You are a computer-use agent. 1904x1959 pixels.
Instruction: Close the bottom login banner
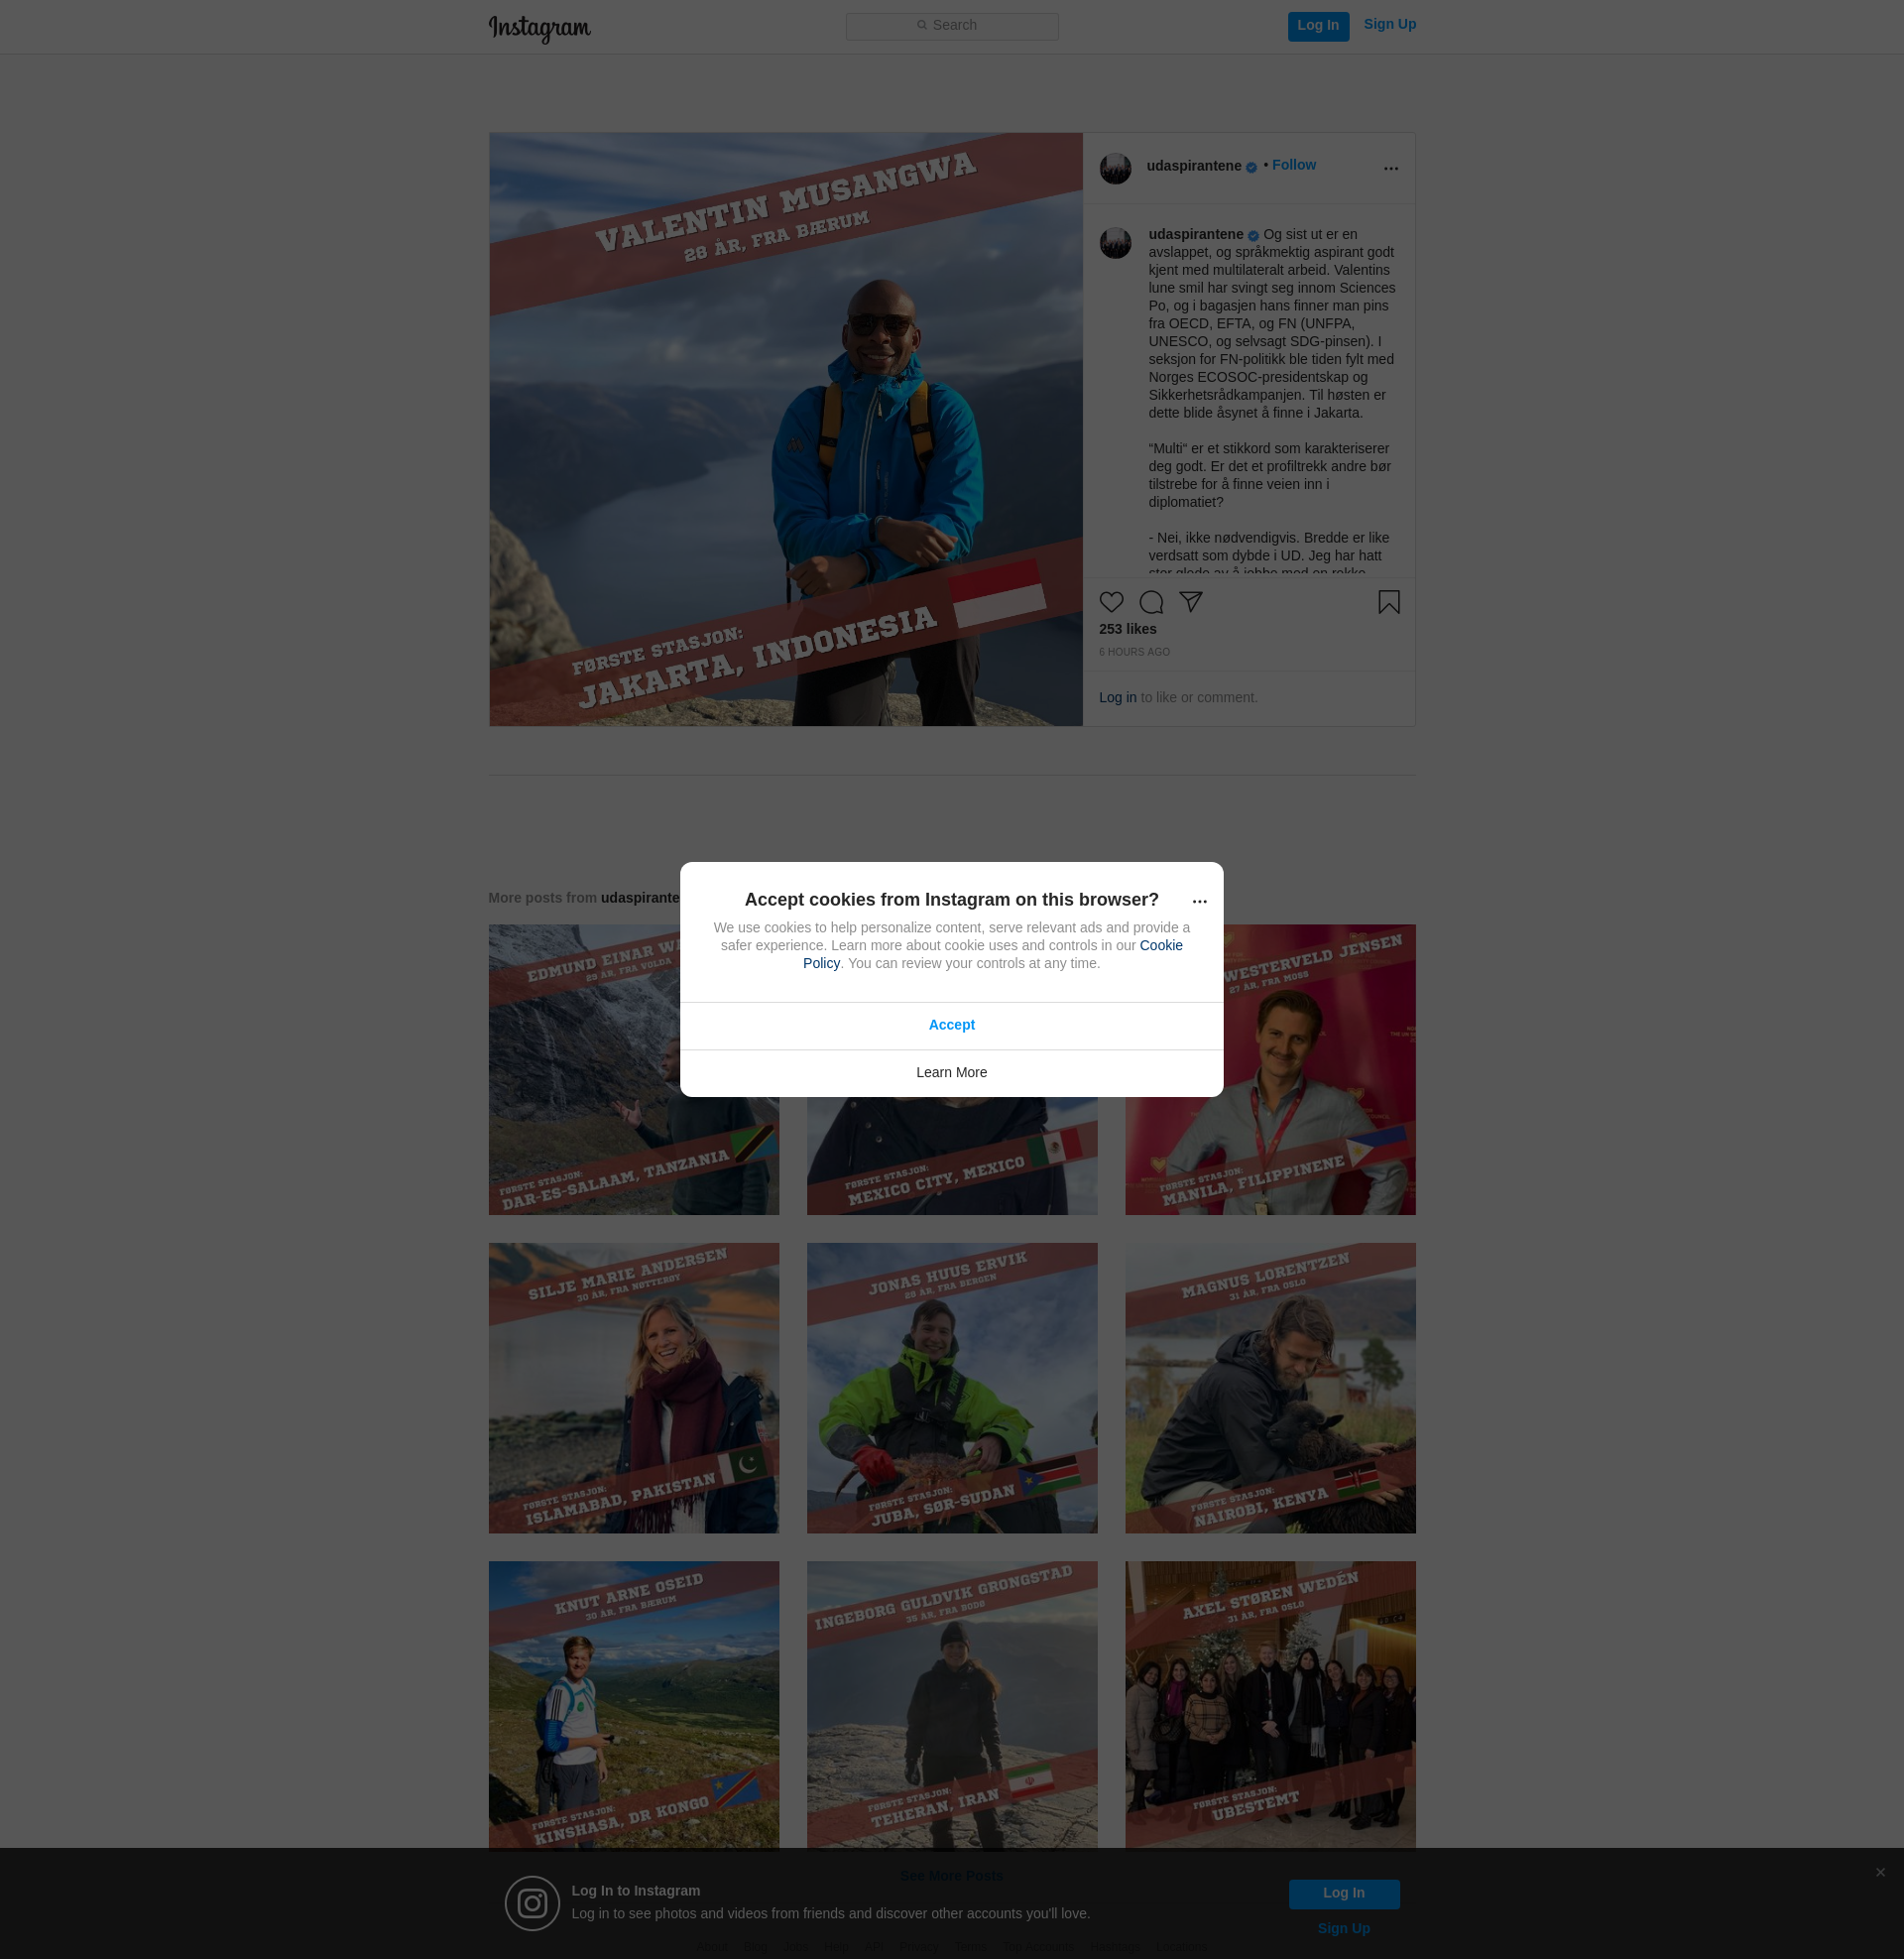1880,1872
